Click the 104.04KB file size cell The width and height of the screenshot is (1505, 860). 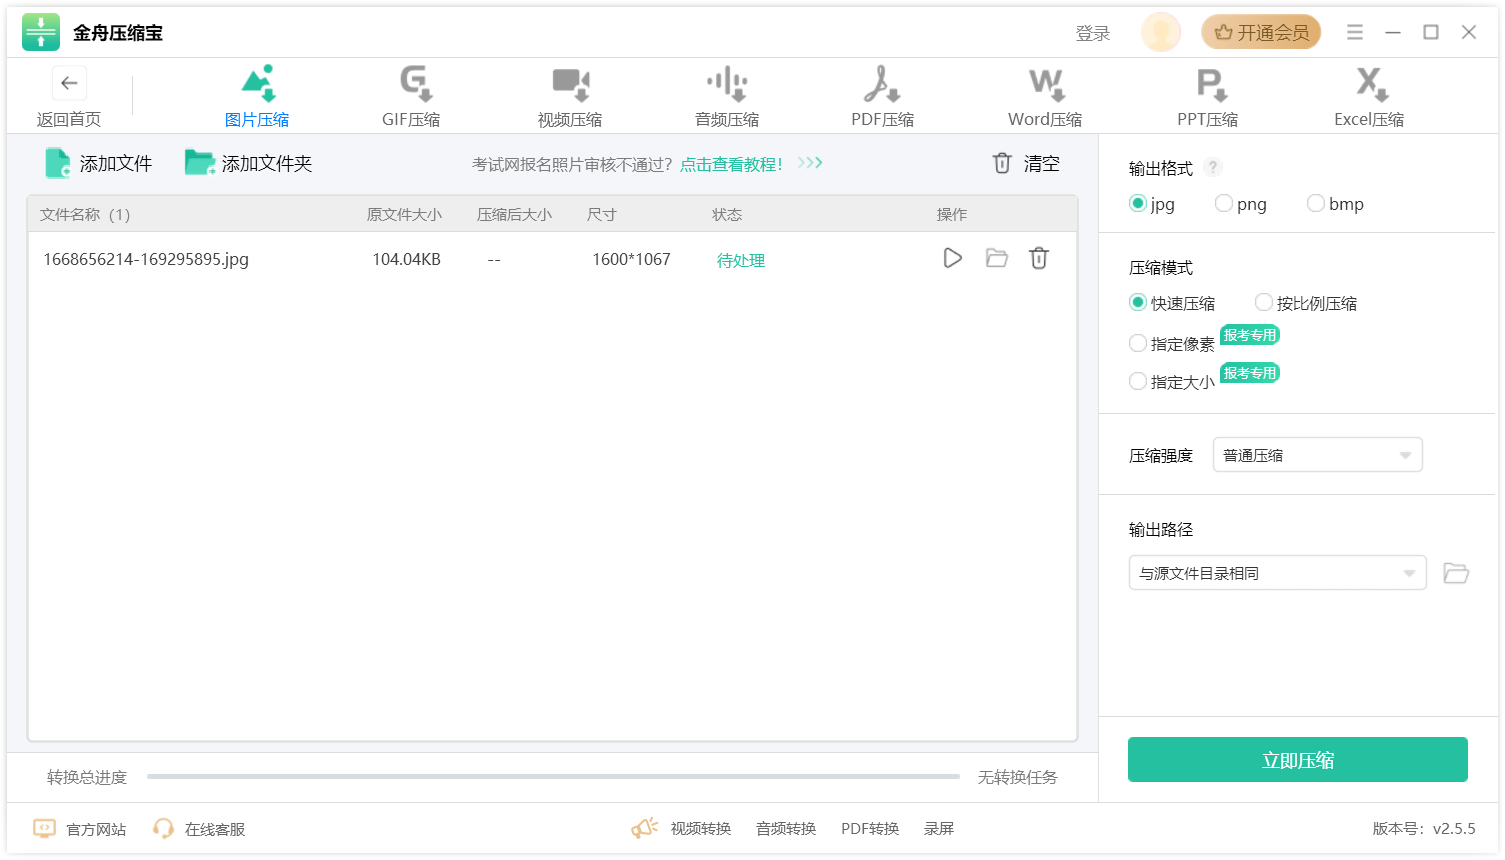pyautogui.click(x=406, y=259)
